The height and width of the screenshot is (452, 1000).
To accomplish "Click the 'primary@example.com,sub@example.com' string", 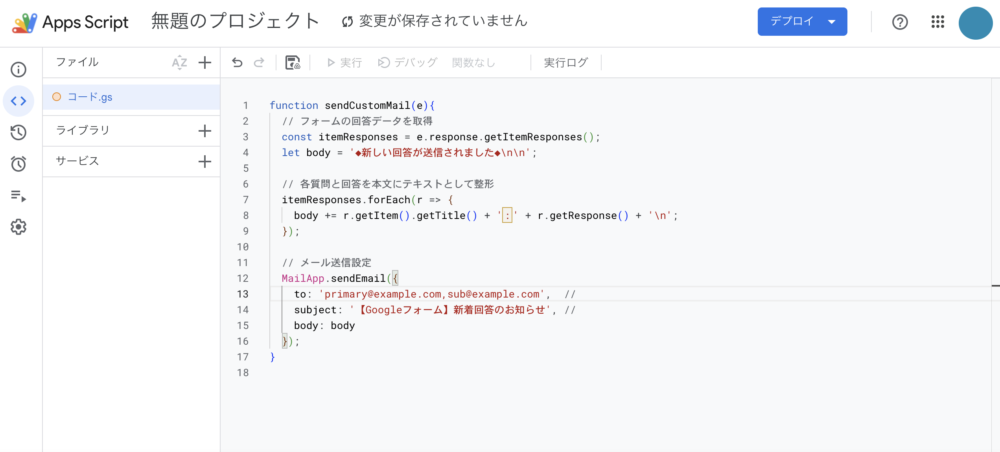I will [431, 294].
